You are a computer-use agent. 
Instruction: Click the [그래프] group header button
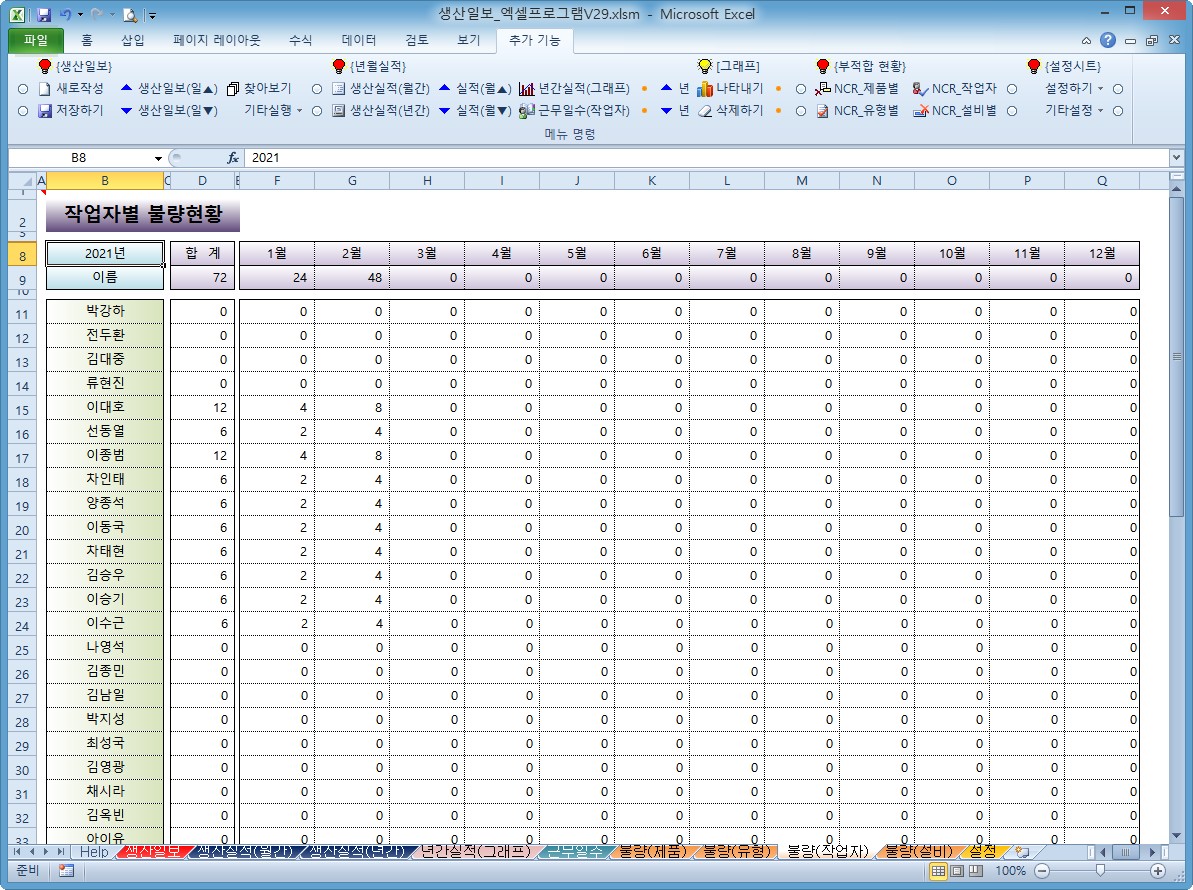[x=728, y=67]
